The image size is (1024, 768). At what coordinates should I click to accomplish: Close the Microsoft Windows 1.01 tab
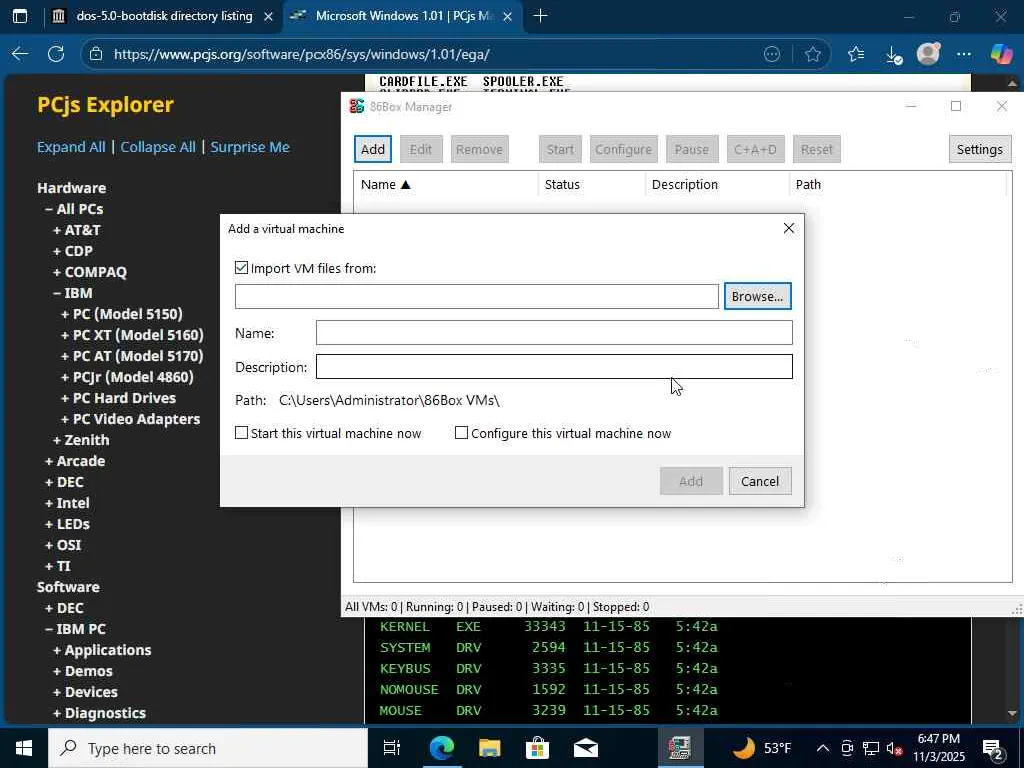pos(507,16)
